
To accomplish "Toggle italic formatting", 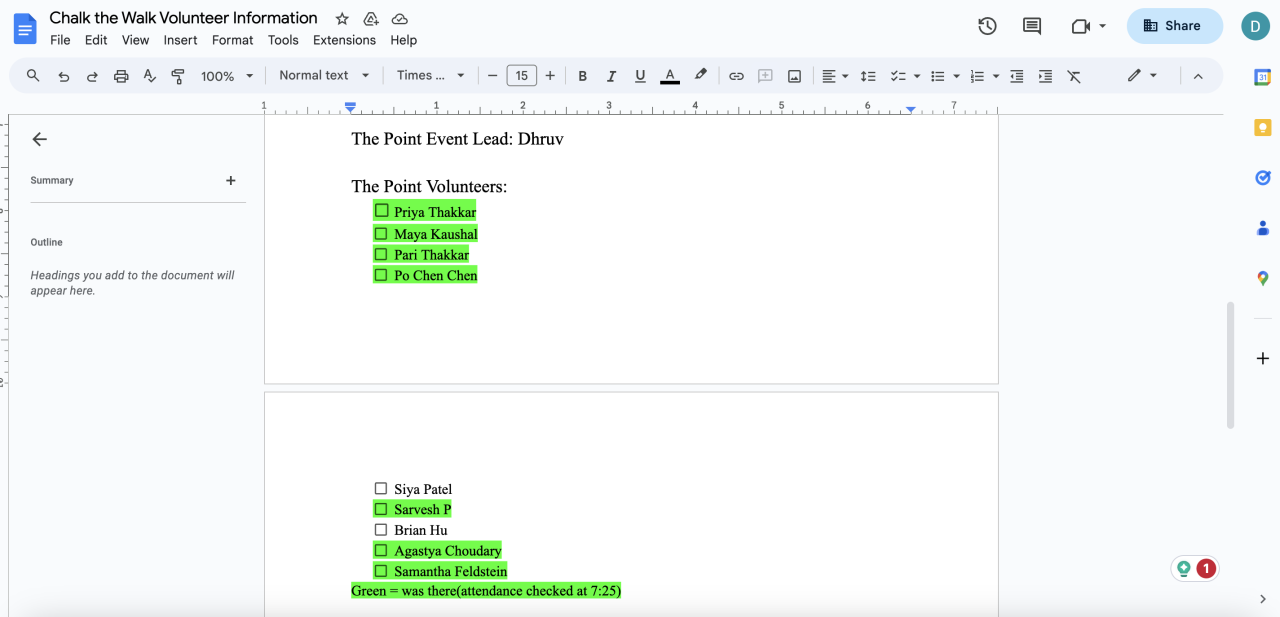I will pyautogui.click(x=611, y=76).
